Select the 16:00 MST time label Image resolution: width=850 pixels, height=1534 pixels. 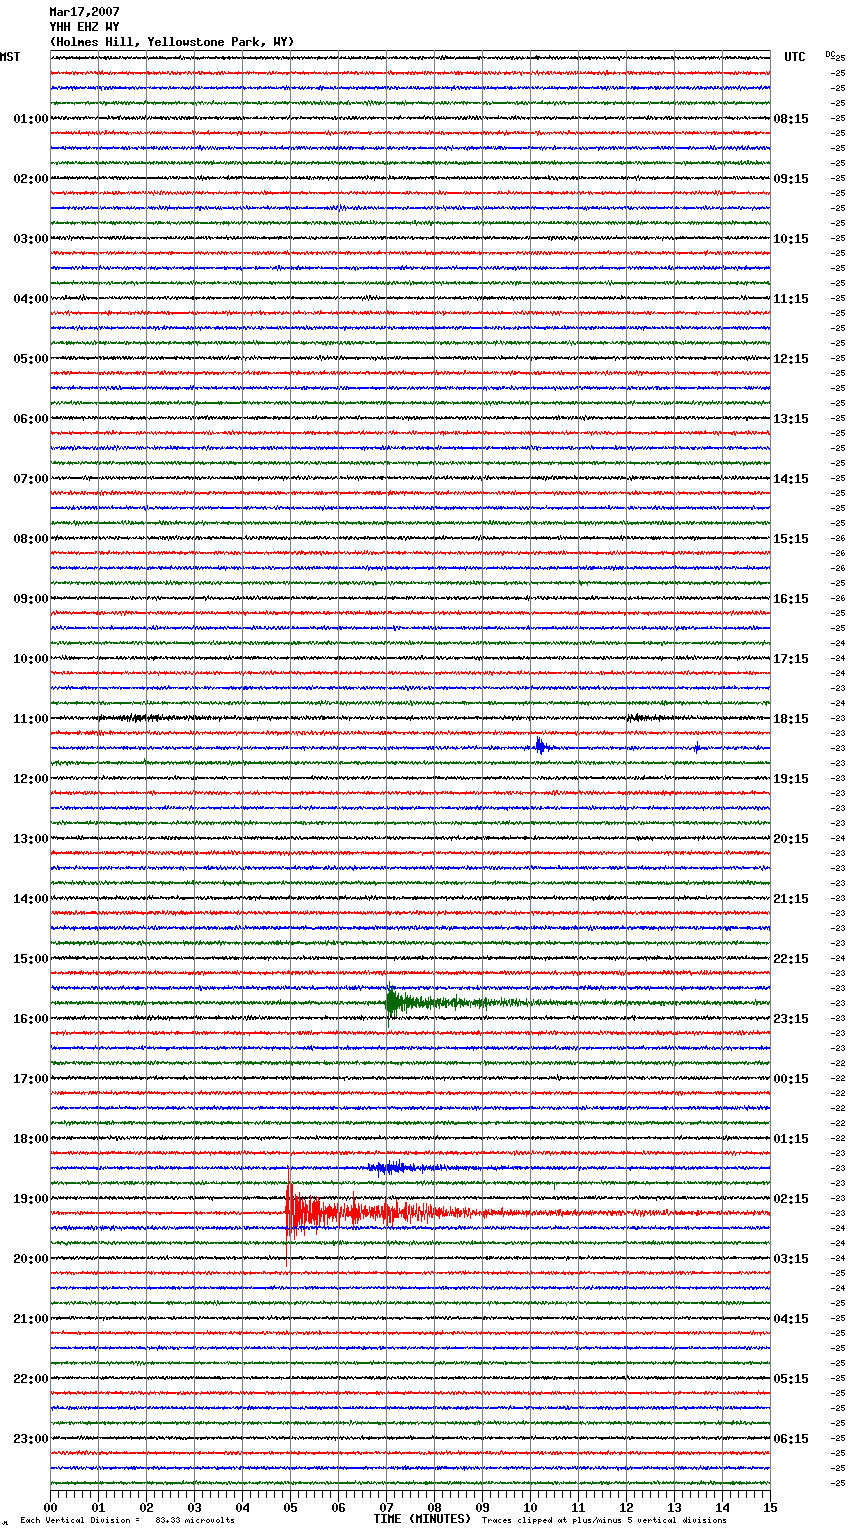pyautogui.click(x=30, y=1019)
